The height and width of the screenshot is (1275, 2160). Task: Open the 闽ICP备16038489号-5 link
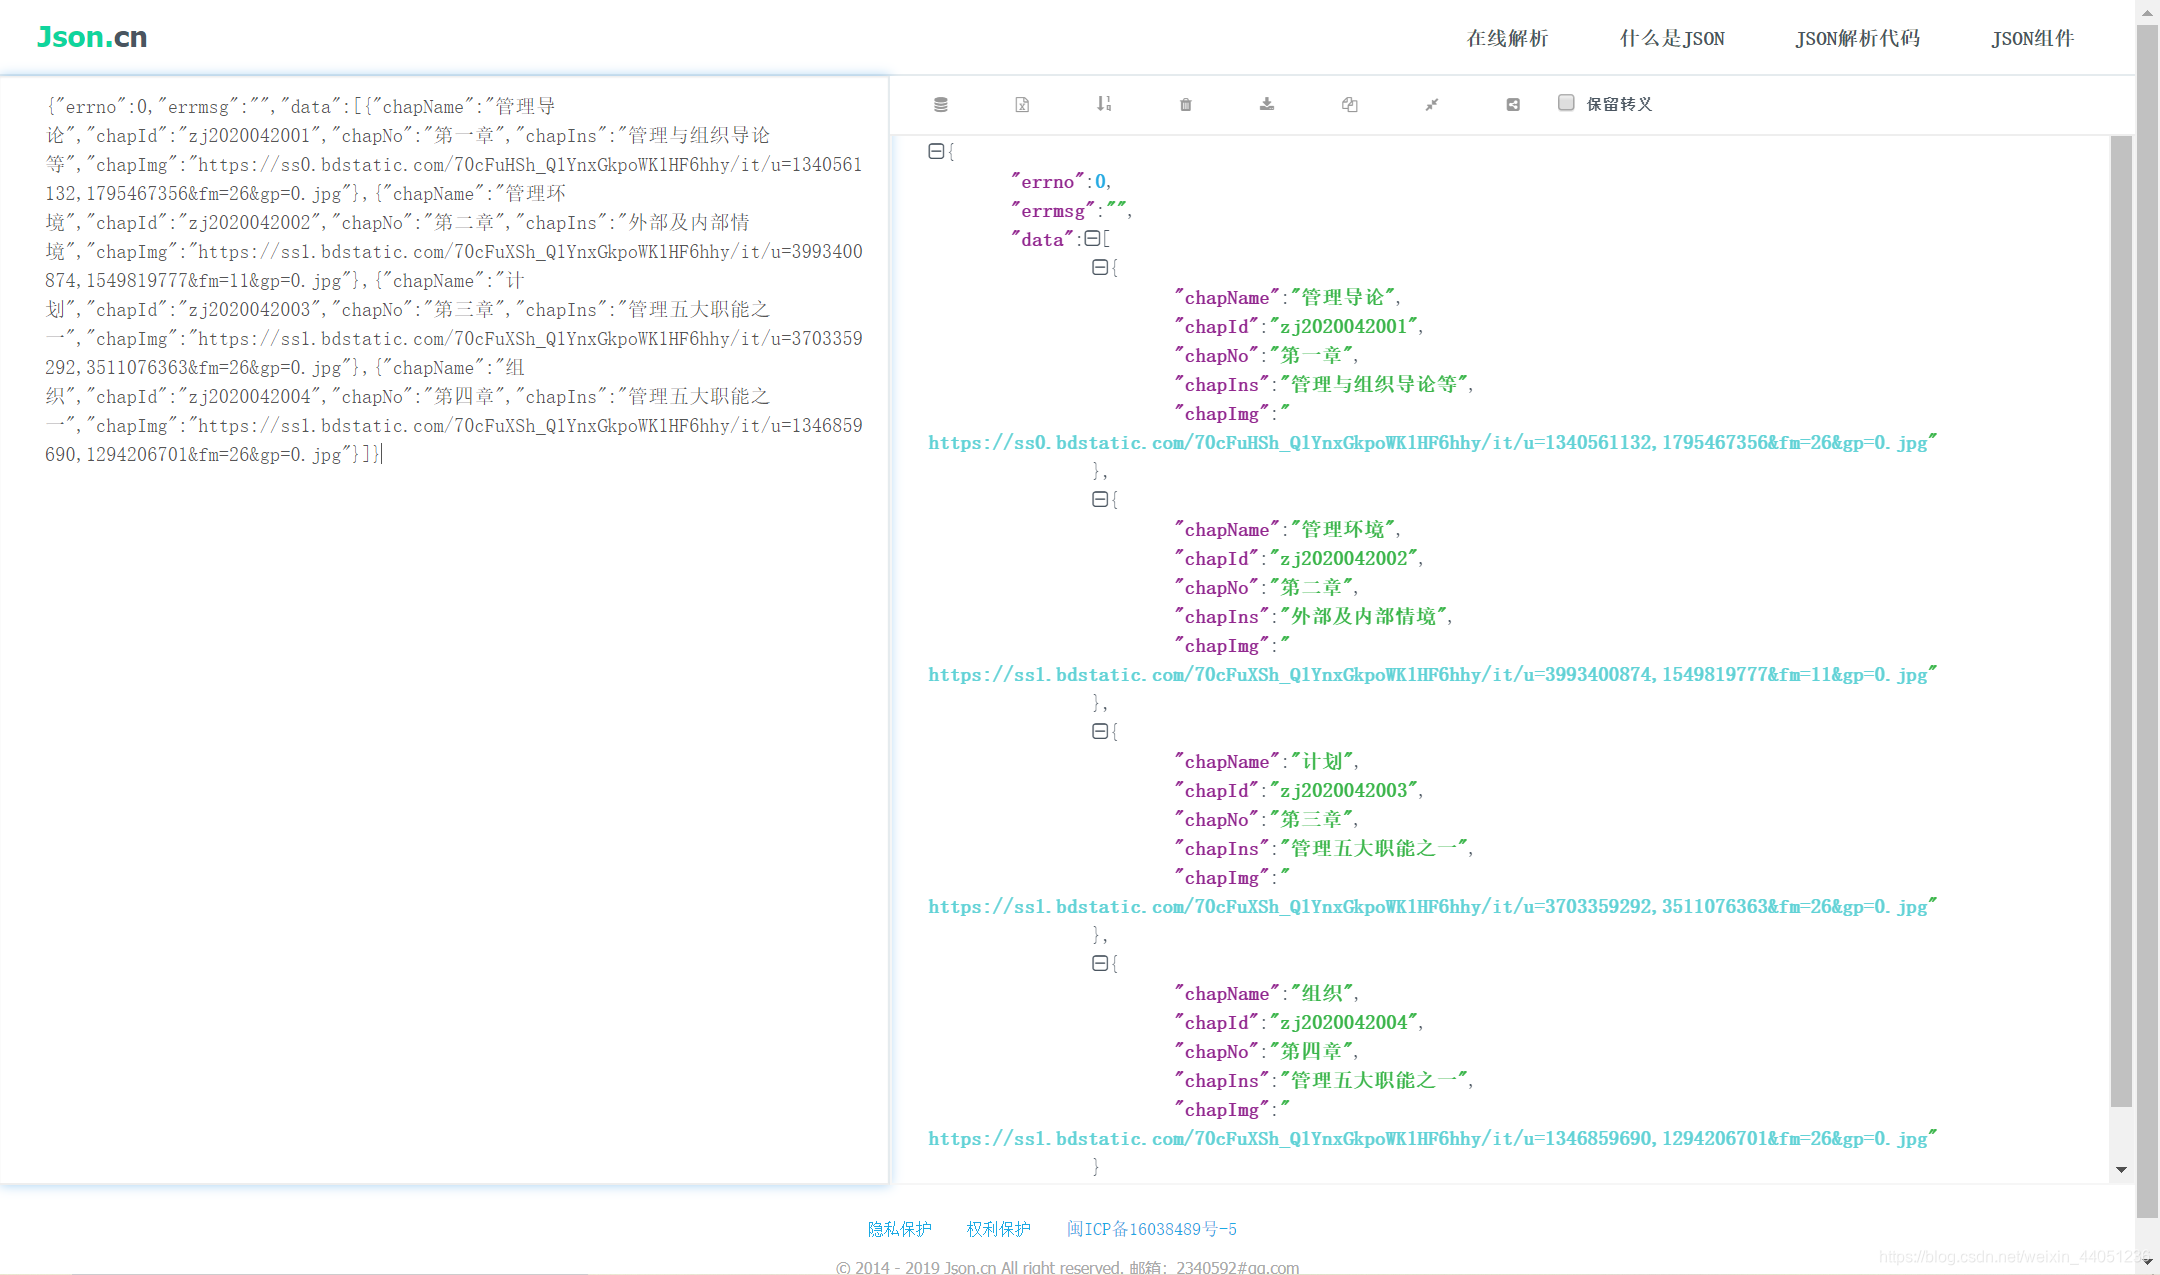tap(1151, 1229)
